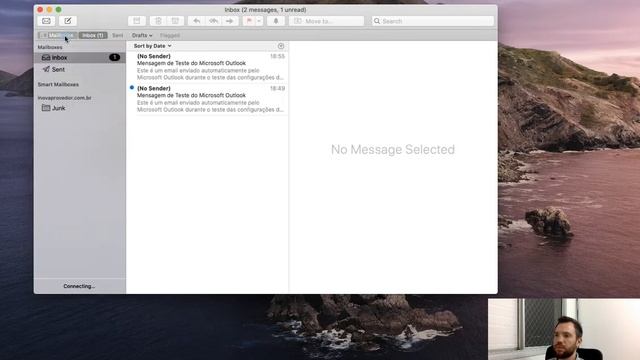Click the blue unread dot
The height and width of the screenshot is (360, 640).
coord(132,87)
